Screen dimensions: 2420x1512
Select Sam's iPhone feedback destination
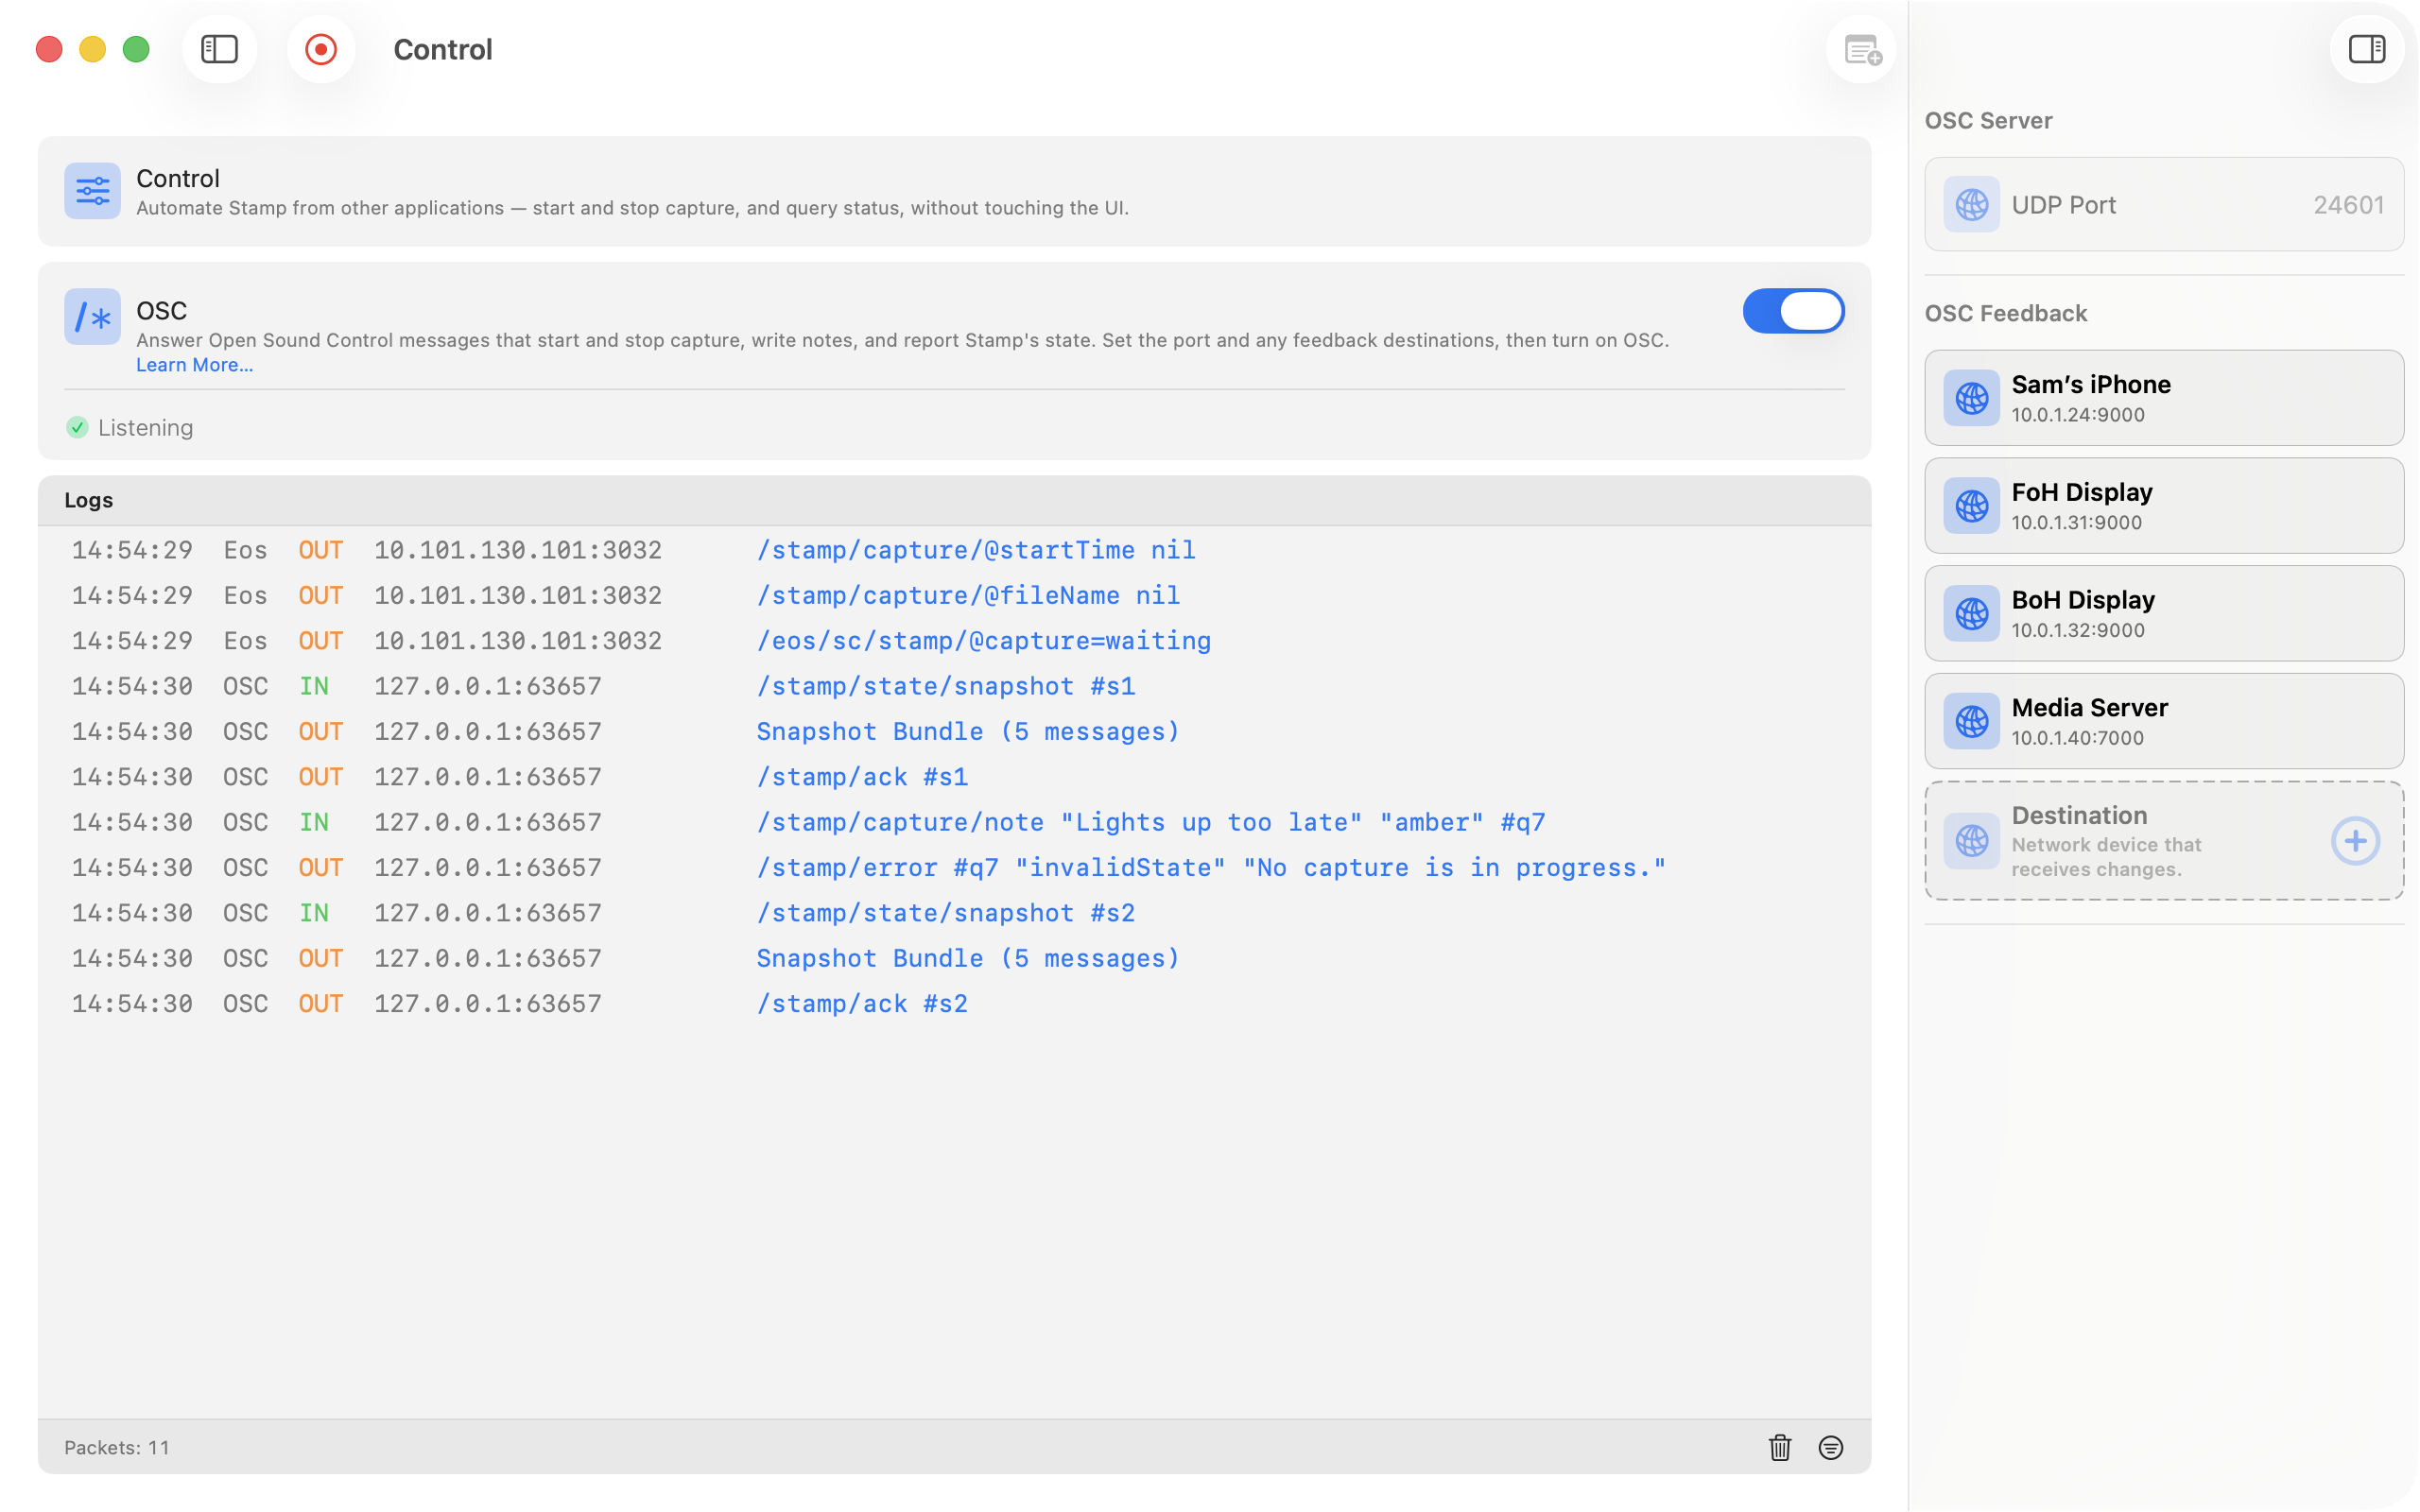coord(2164,398)
